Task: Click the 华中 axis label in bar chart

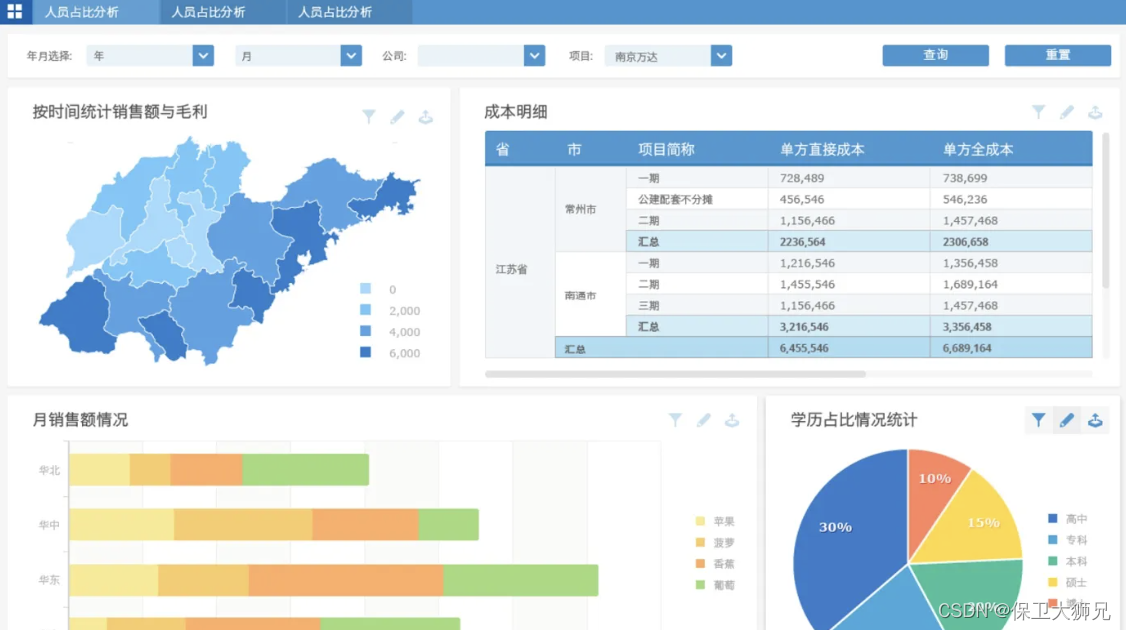Action: coord(49,524)
